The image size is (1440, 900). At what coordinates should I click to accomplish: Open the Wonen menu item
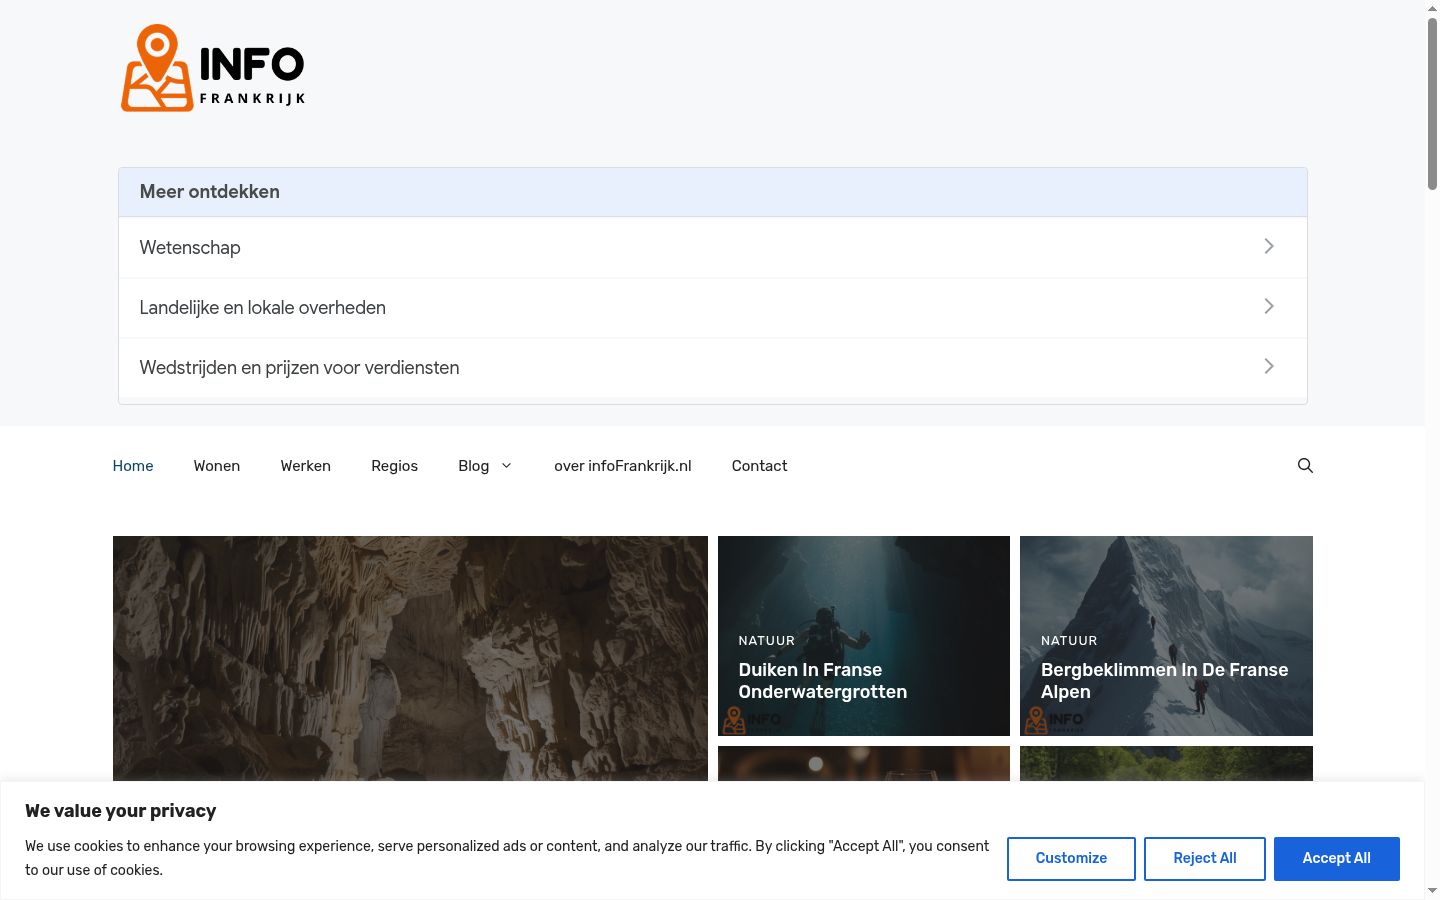click(x=217, y=466)
